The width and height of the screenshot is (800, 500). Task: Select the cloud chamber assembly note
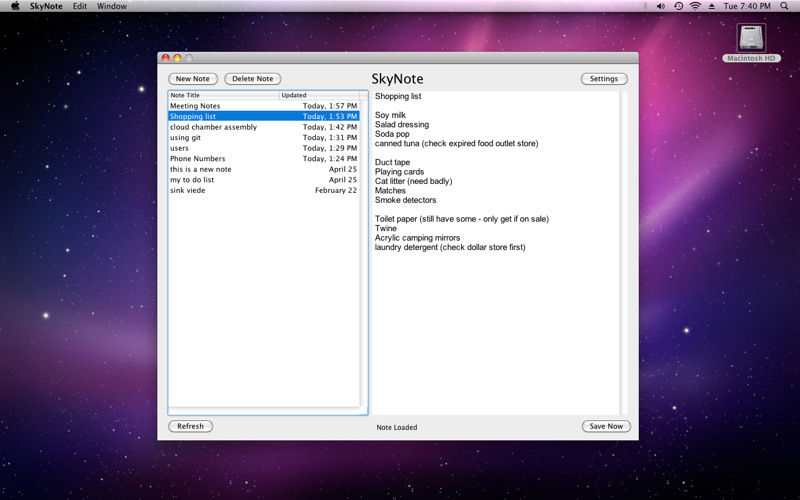point(264,127)
